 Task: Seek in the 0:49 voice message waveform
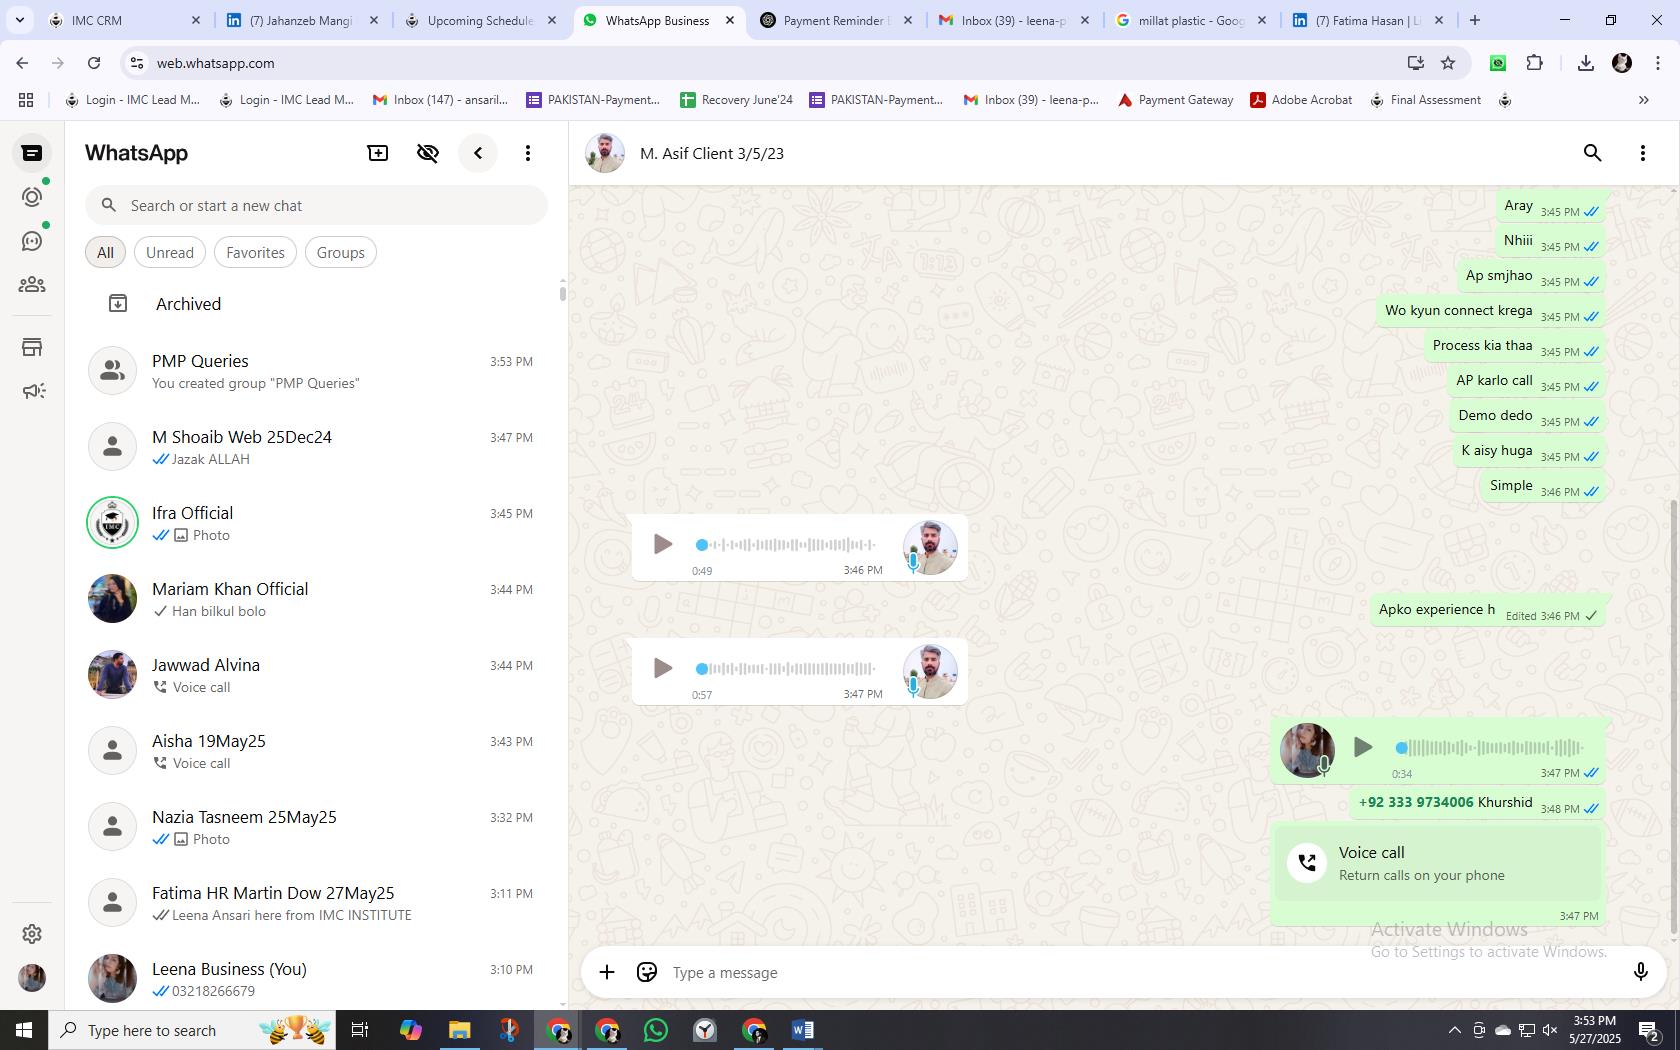786,544
